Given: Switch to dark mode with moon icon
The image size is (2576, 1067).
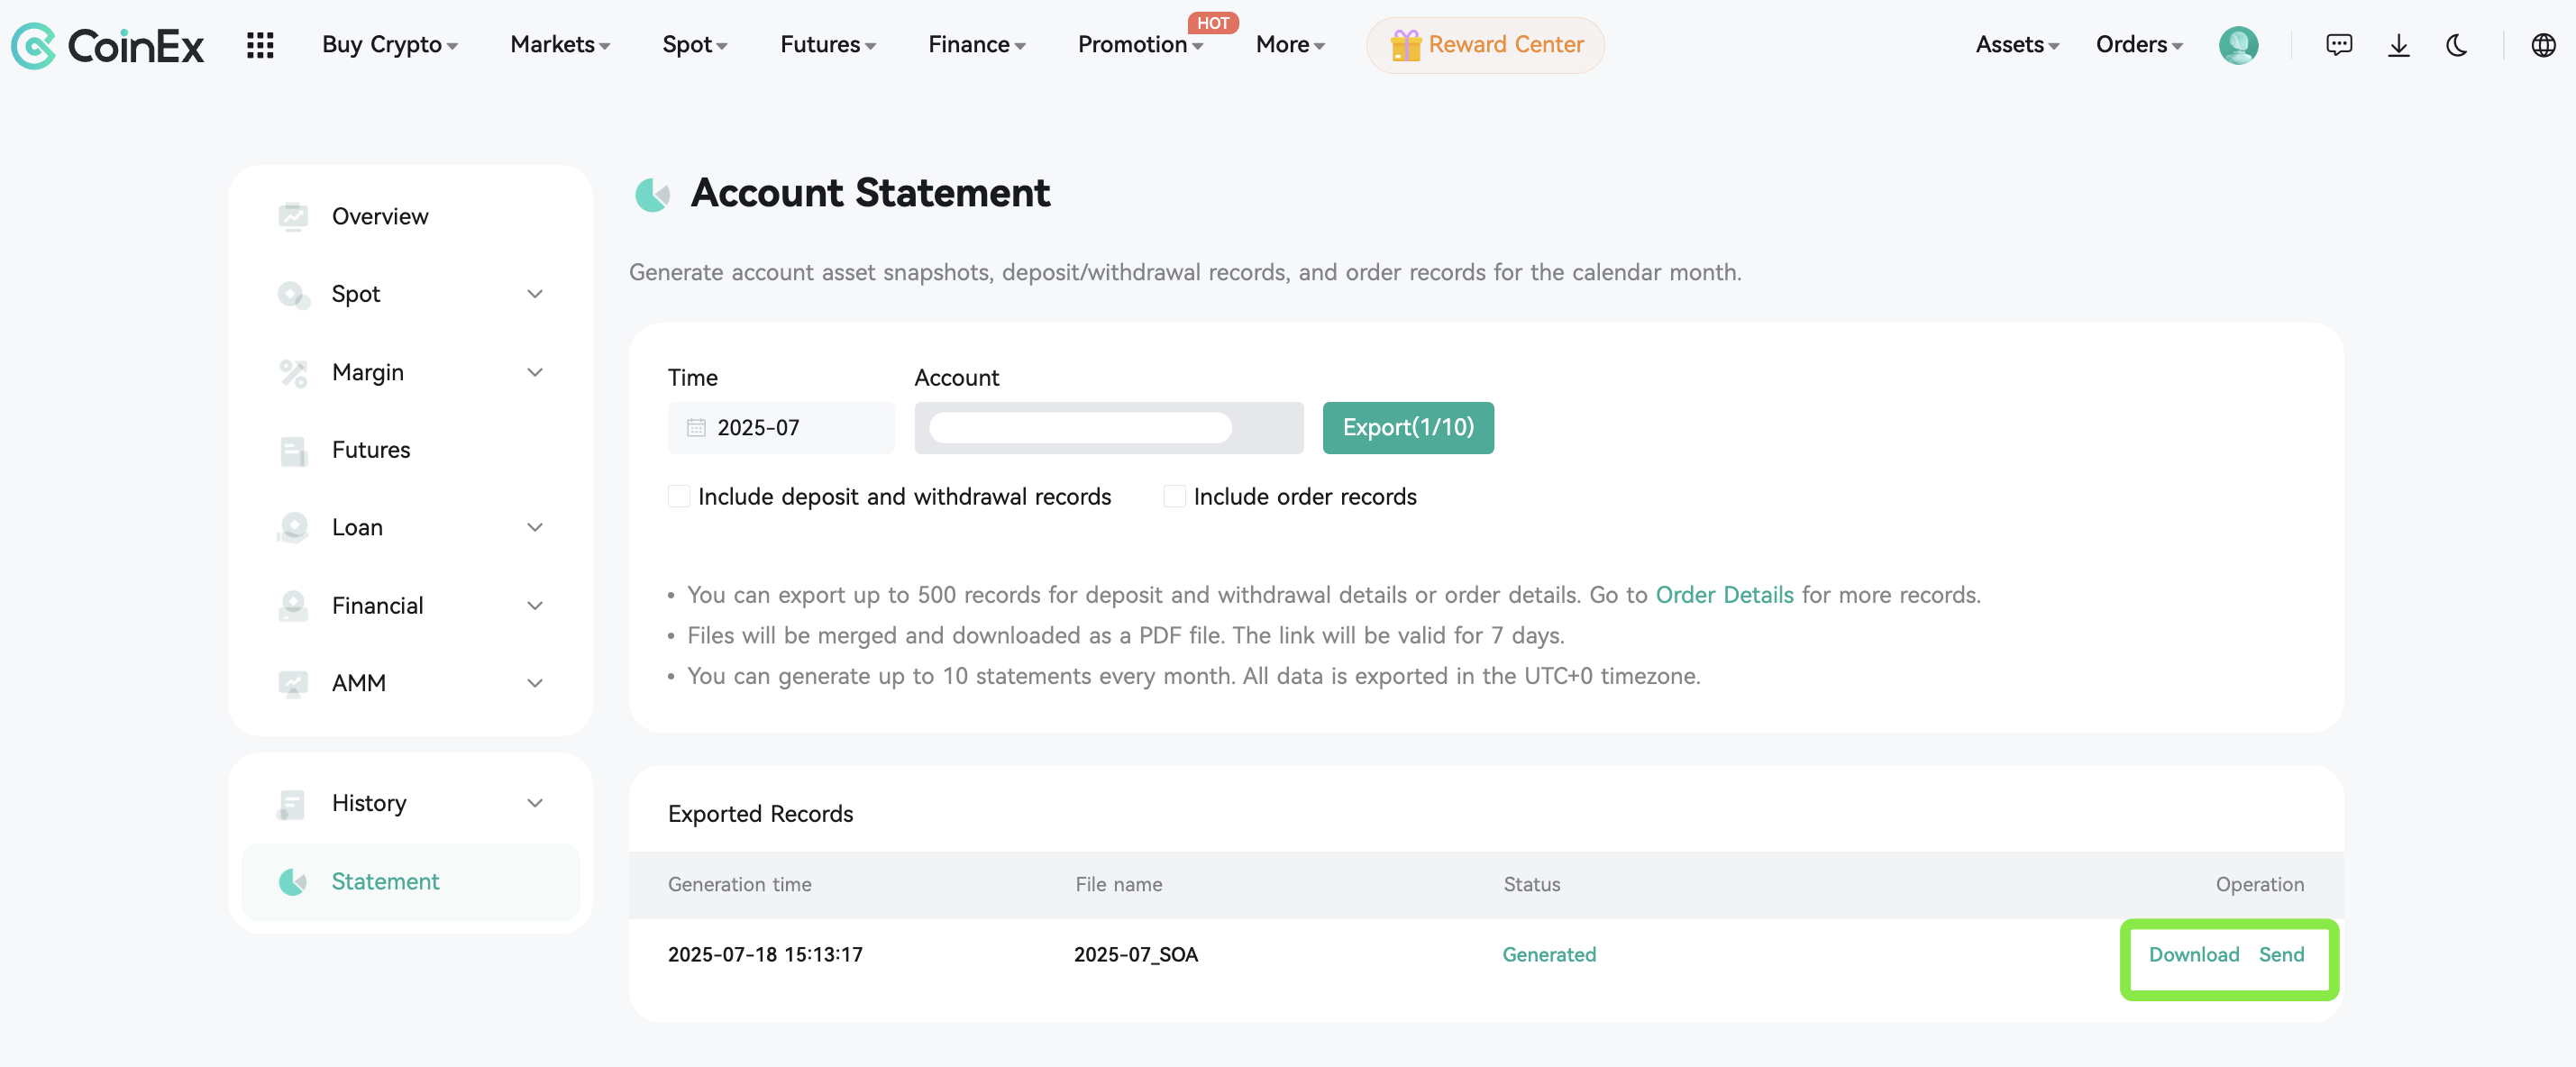Looking at the screenshot, I should pyautogui.click(x=2457, y=44).
